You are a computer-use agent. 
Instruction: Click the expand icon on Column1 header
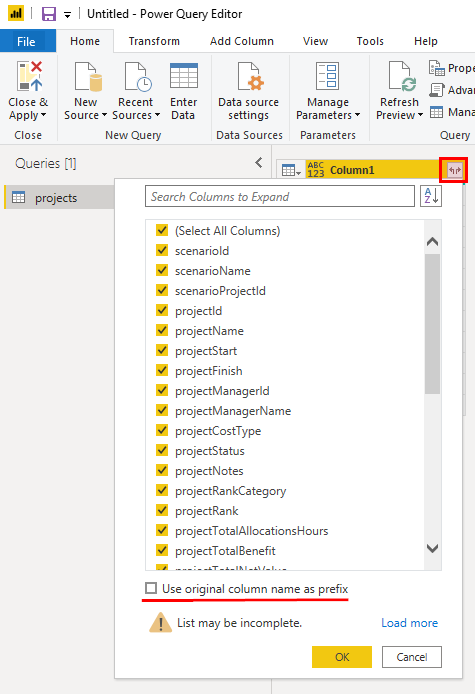(454, 170)
